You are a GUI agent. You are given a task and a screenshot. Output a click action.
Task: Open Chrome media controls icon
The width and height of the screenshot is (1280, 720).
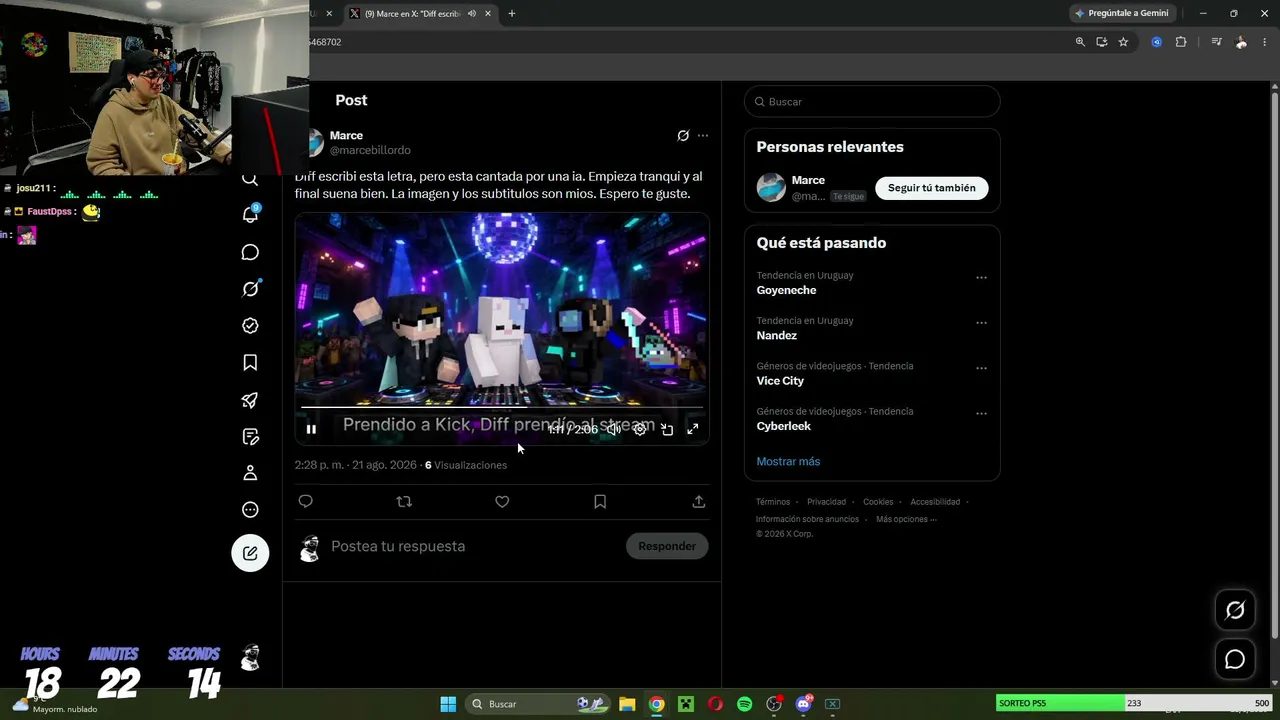pyautogui.click(x=1216, y=42)
